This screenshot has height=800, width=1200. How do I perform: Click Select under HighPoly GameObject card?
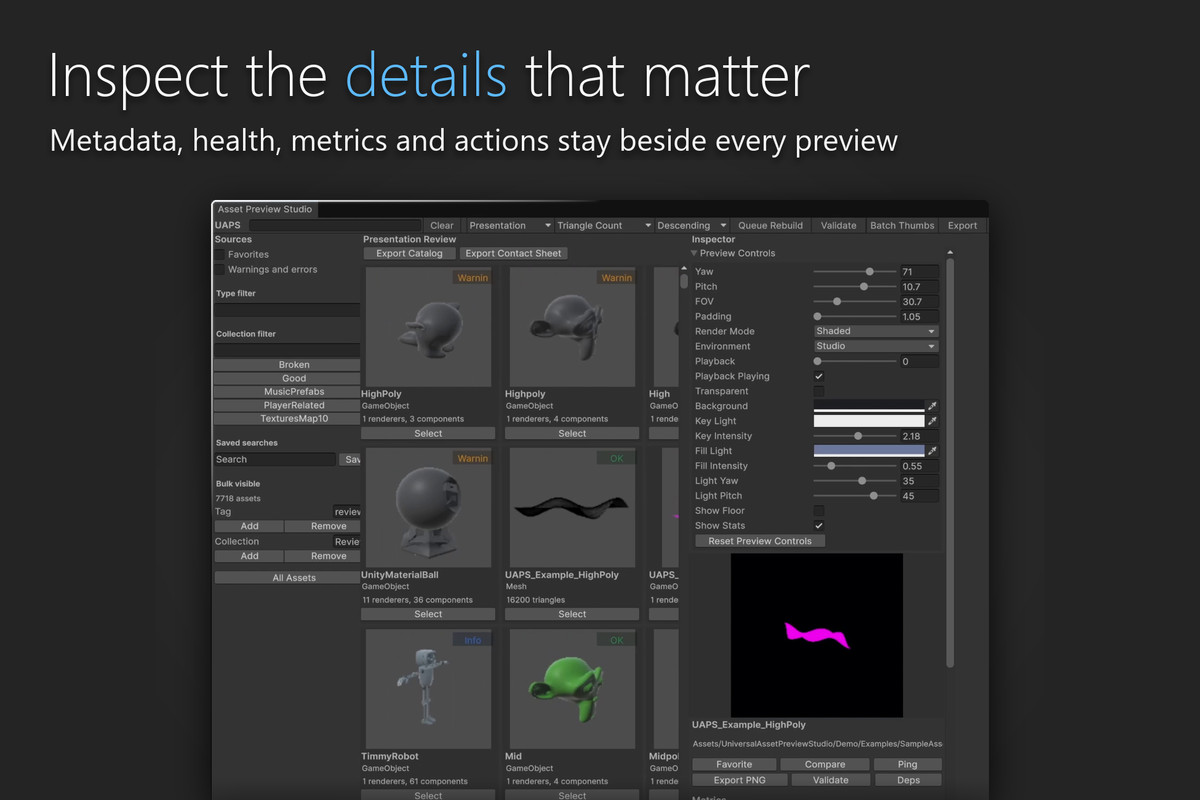(x=428, y=434)
